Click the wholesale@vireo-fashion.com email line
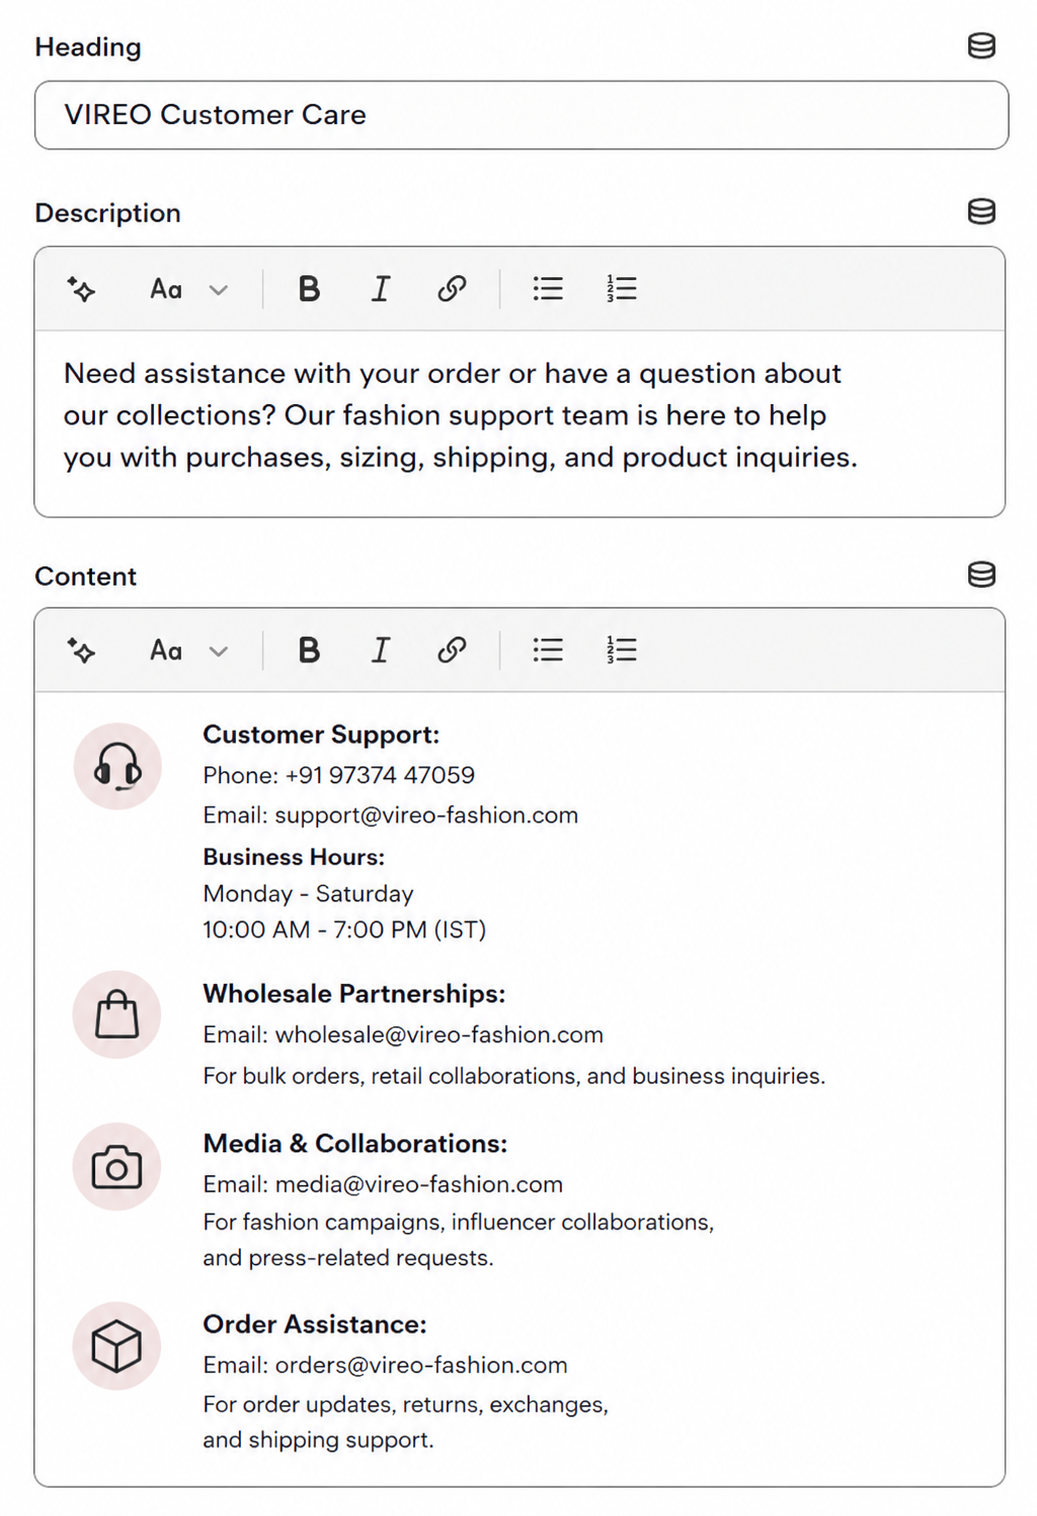 click(403, 1035)
